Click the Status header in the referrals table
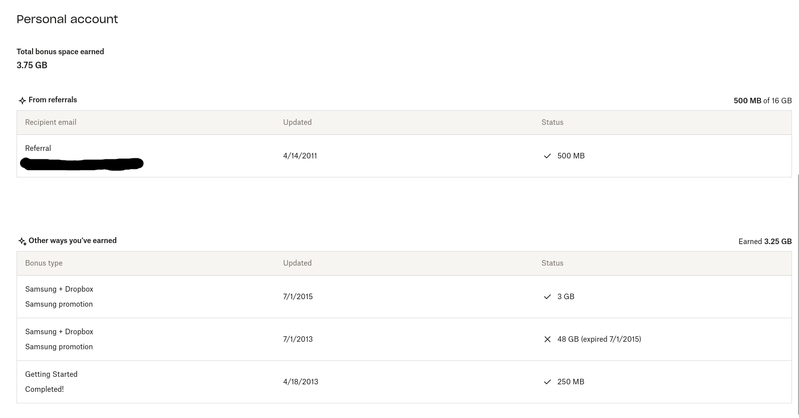799x418 pixels. click(552, 122)
